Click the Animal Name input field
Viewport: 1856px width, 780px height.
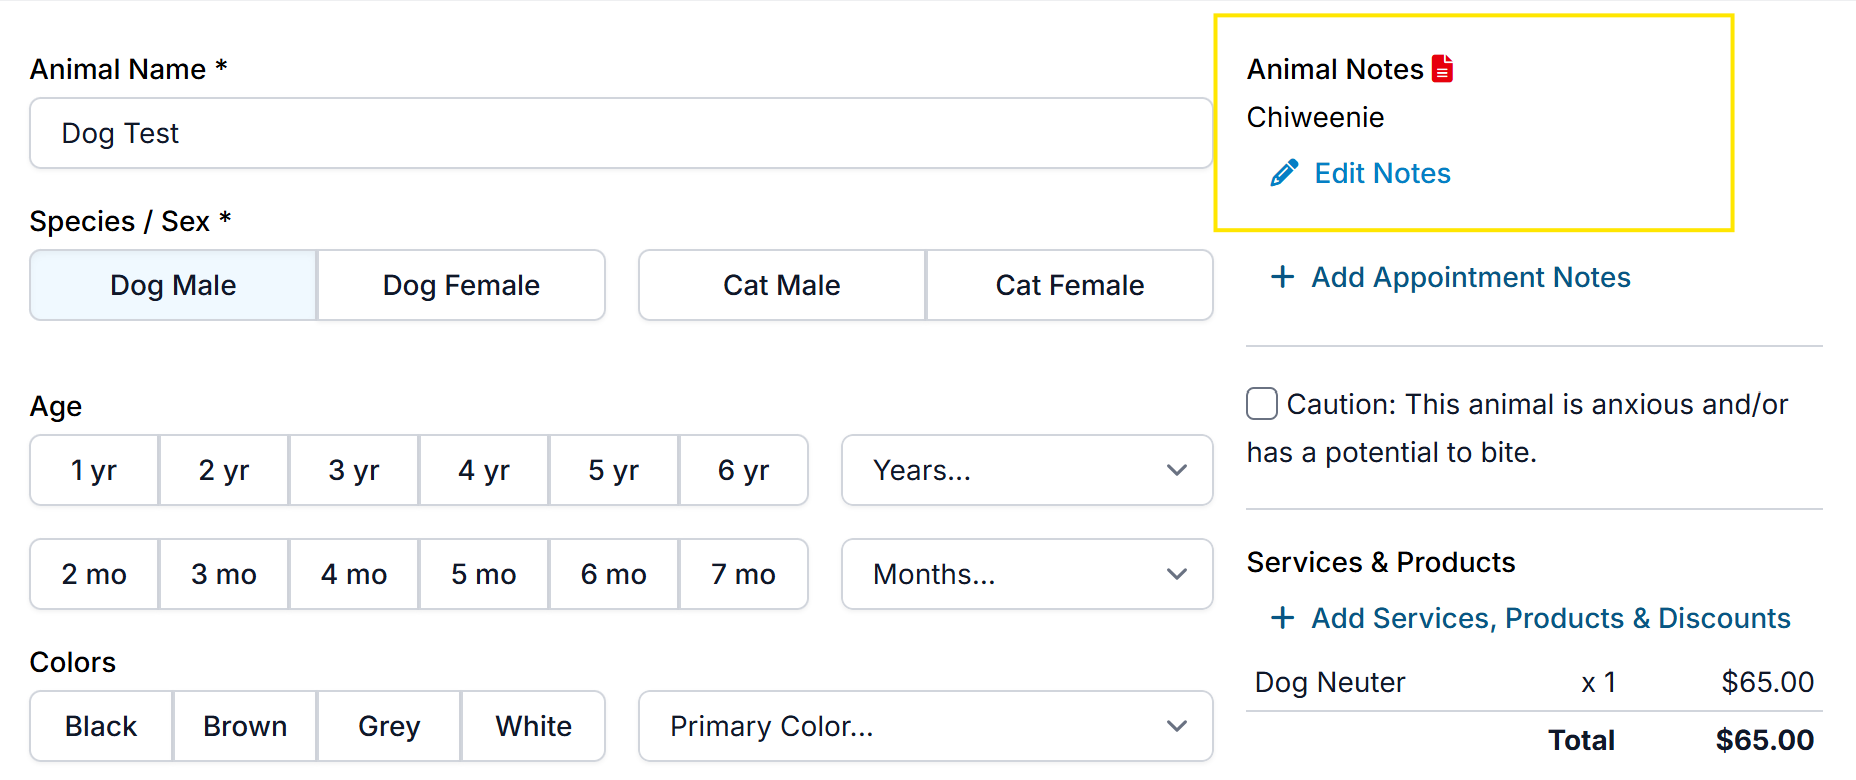click(x=620, y=133)
